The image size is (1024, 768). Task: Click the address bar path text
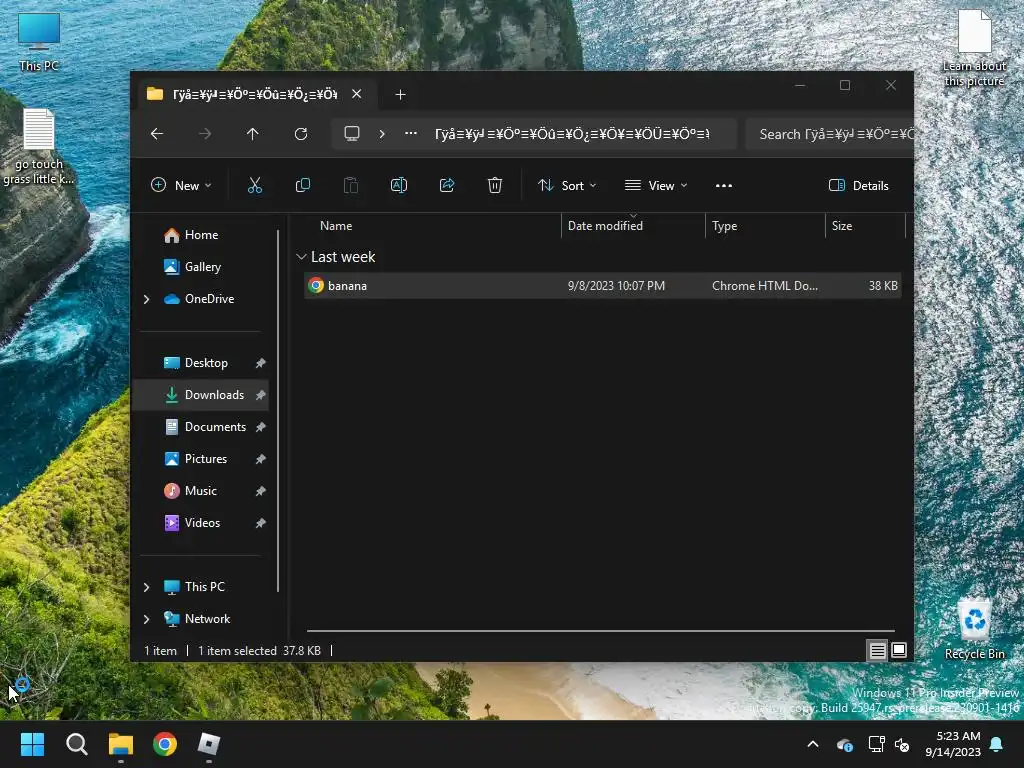572,134
